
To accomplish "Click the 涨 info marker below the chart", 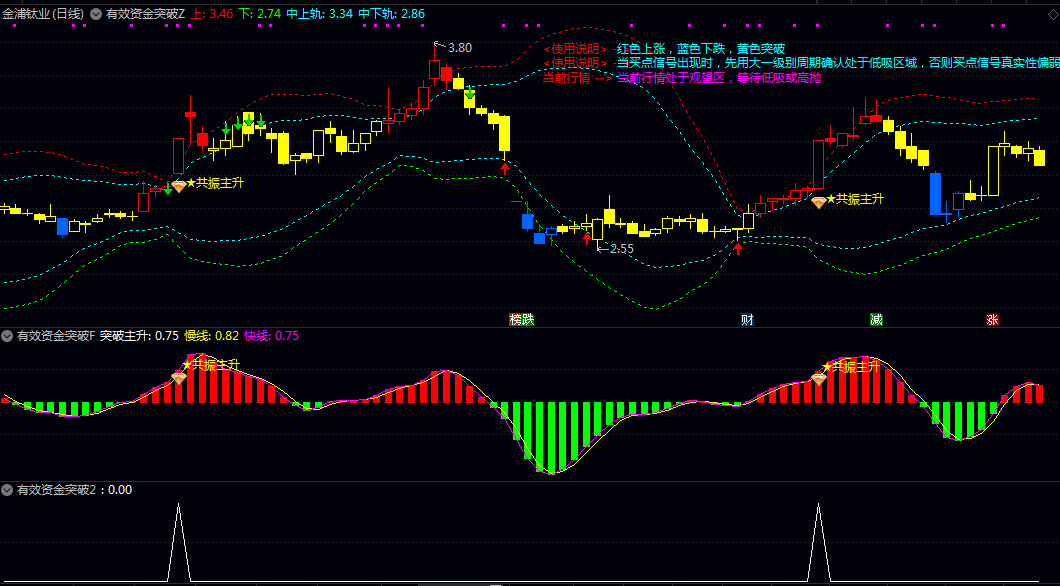I will tap(992, 320).
